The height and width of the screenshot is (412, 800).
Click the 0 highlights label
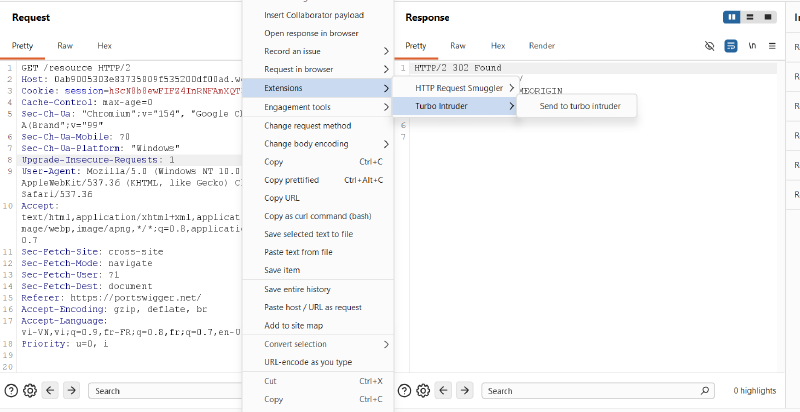click(755, 391)
